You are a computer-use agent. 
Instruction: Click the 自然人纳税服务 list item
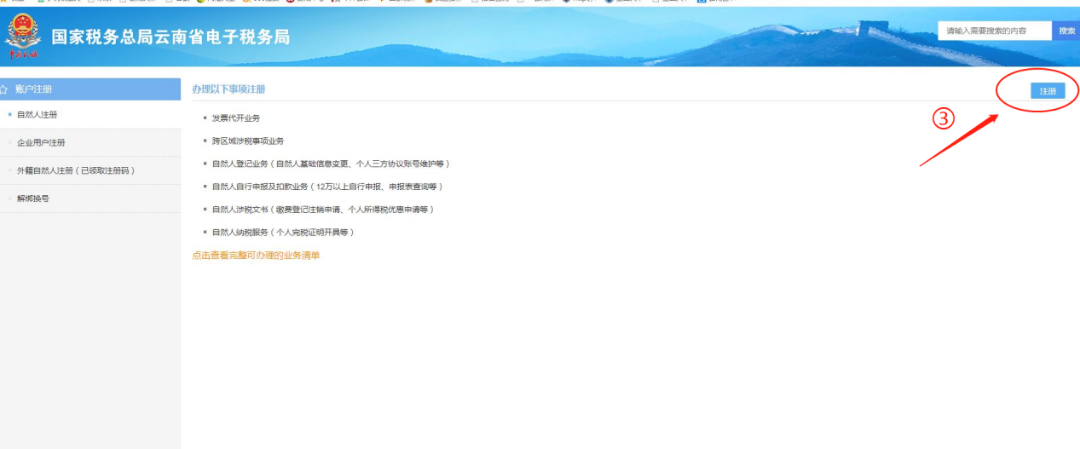pos(283,232)
